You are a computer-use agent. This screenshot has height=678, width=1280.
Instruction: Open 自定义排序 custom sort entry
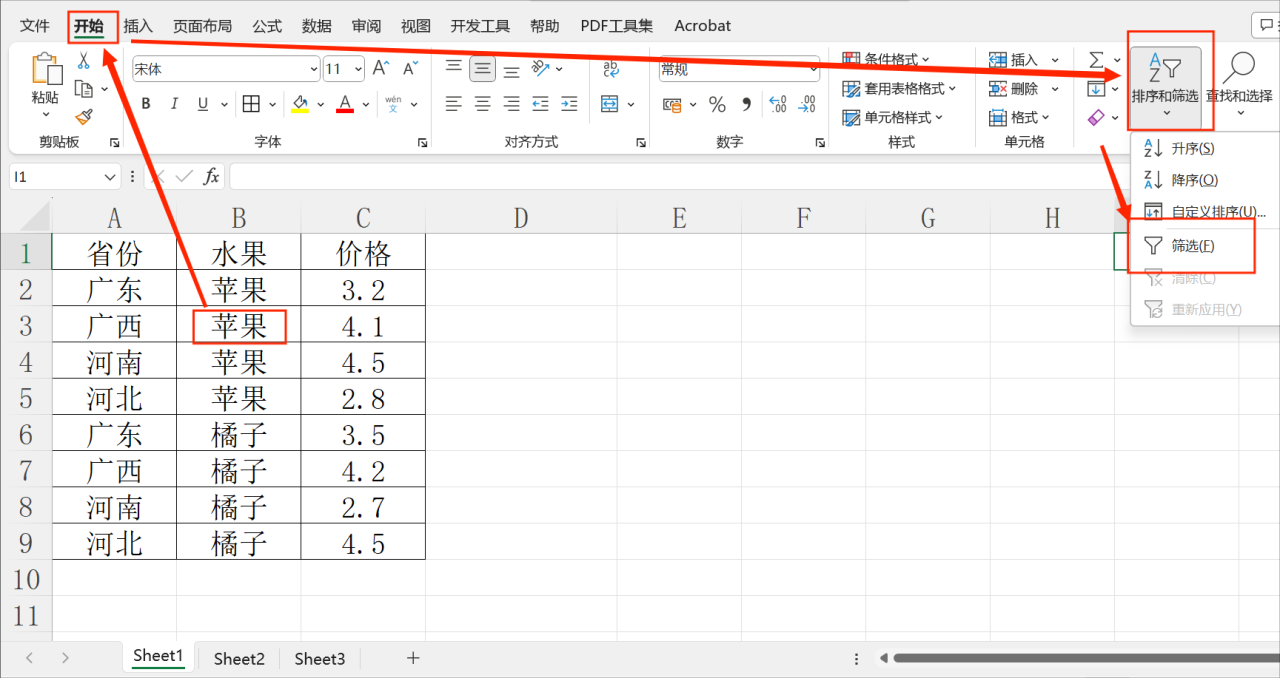[1205, 212]
